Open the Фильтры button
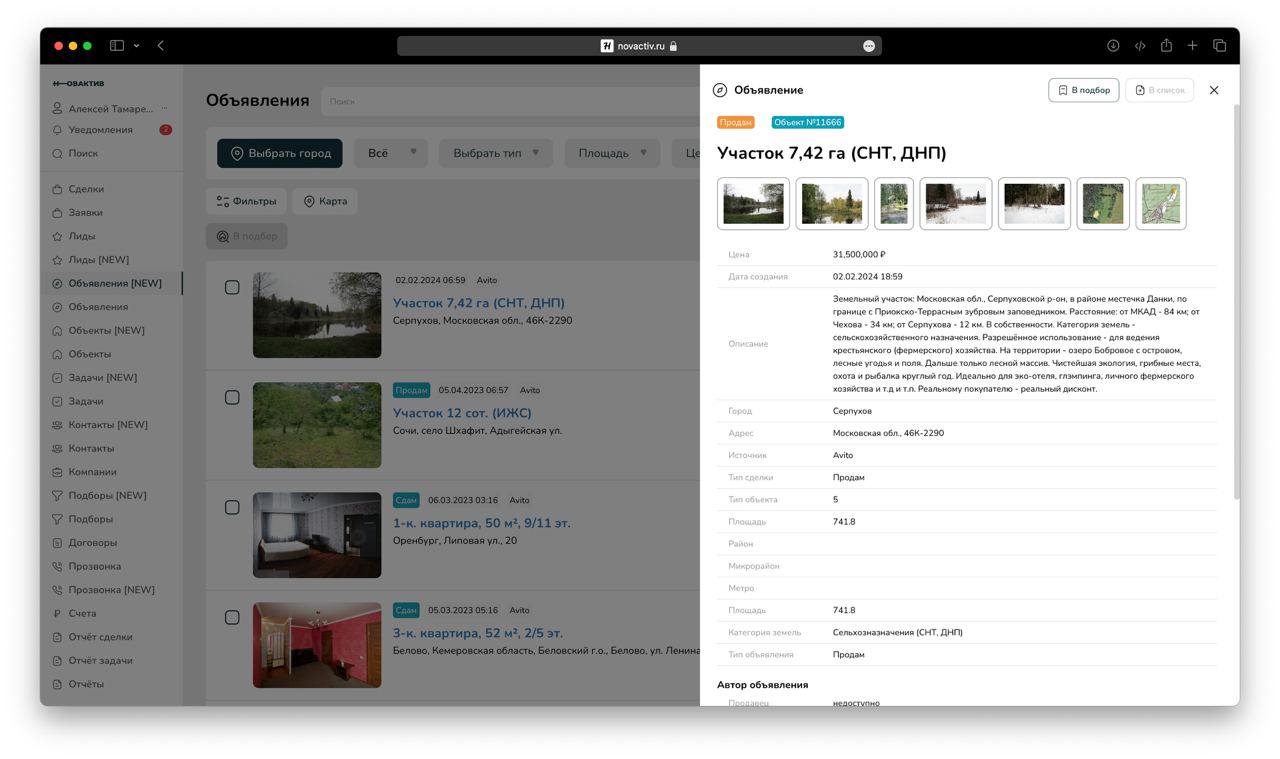The image size is (1280, 759). (x=246, y=201)
